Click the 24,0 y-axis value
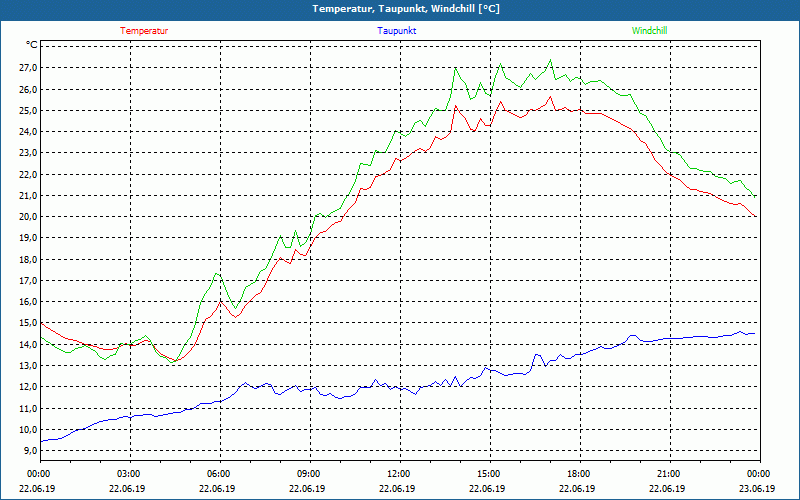This screenshot has height=500, width=800. (29, 132)
